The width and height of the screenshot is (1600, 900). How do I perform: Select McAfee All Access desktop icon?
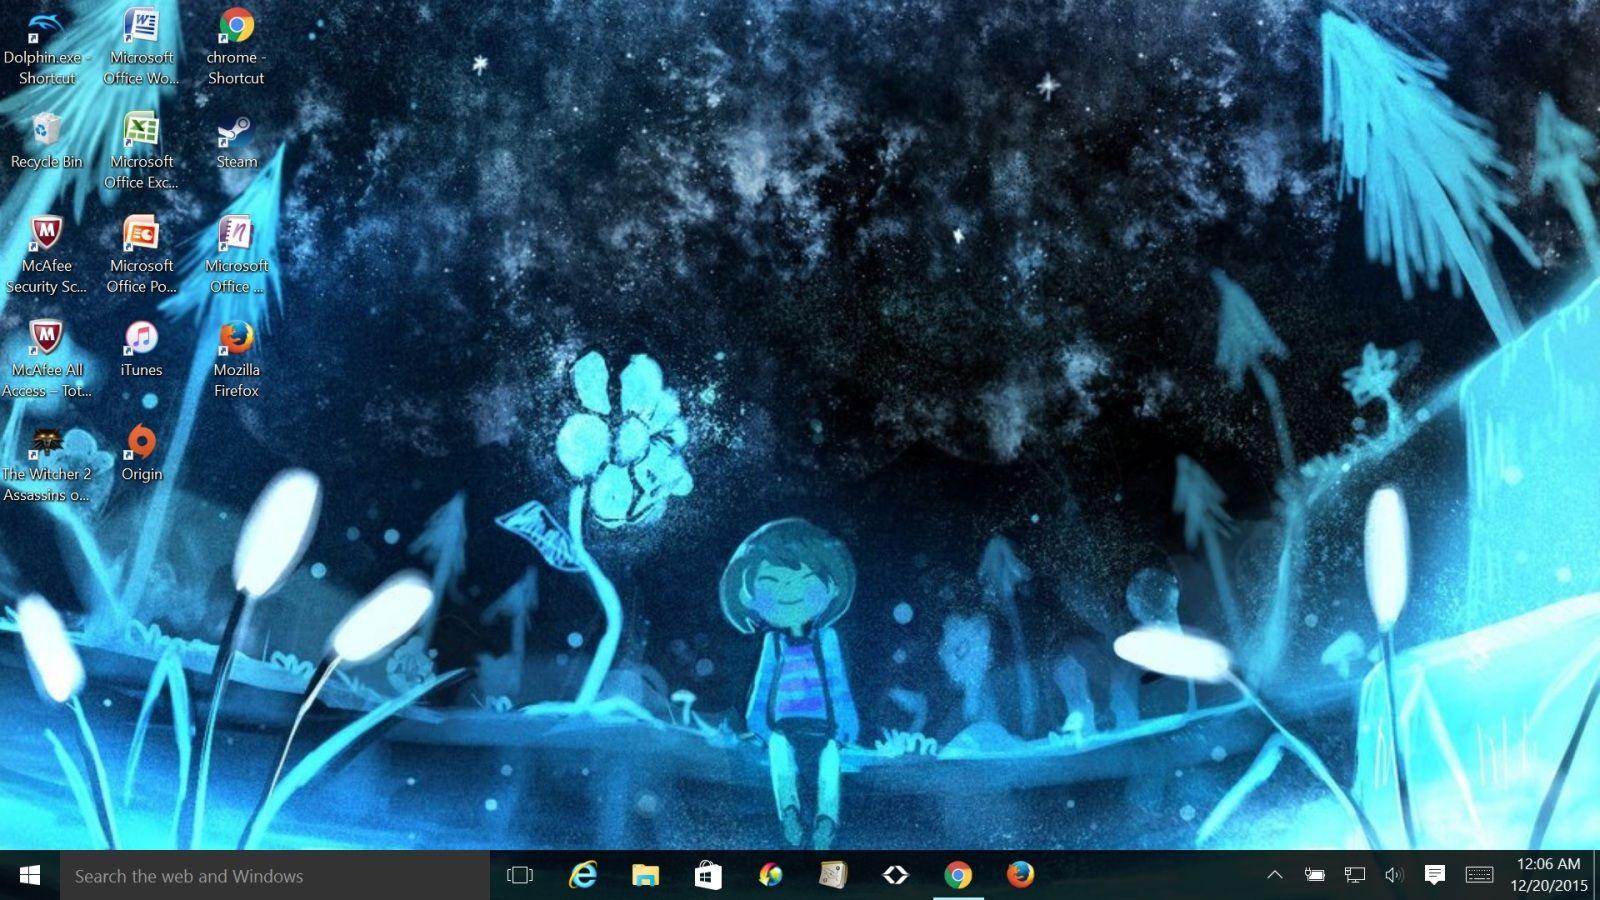pyautogui.click(x=46, y=360)
